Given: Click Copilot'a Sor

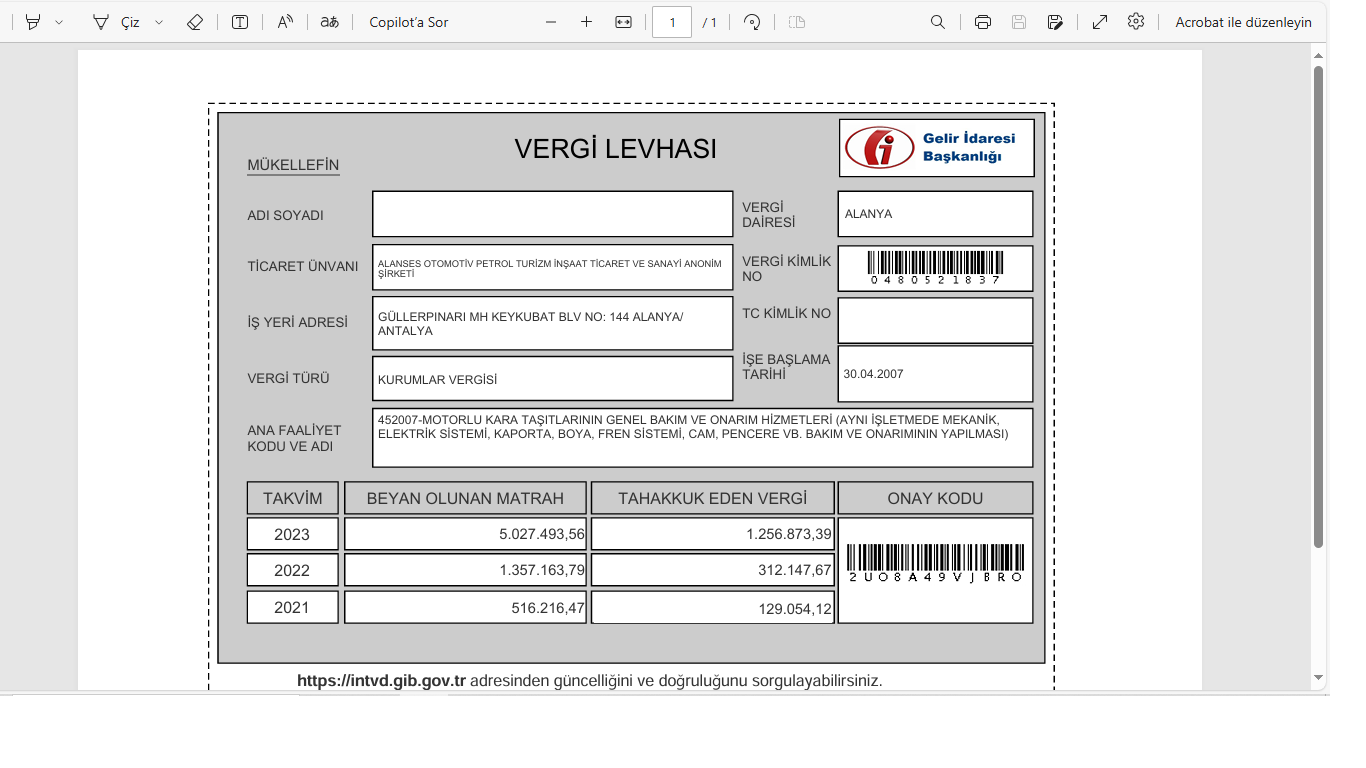Looking at the screenshot, I should pos(409,22).
